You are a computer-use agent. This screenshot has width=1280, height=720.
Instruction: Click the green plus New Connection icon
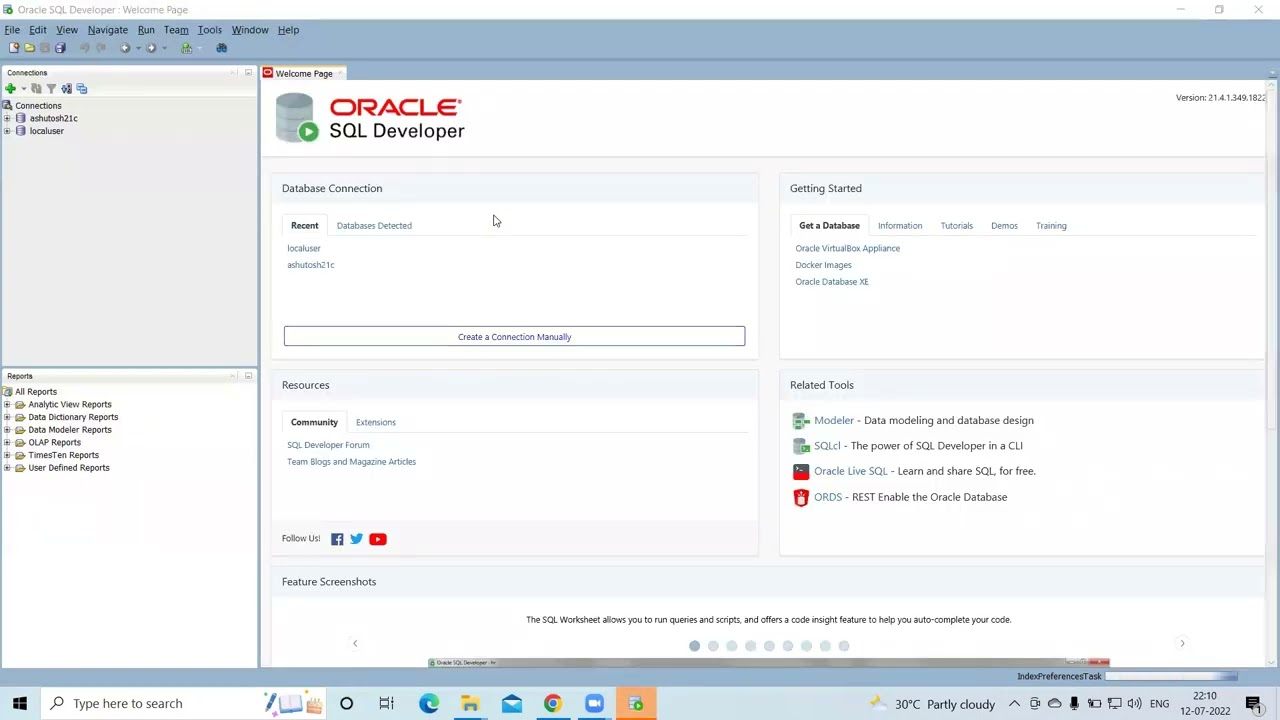click(10, 89)
